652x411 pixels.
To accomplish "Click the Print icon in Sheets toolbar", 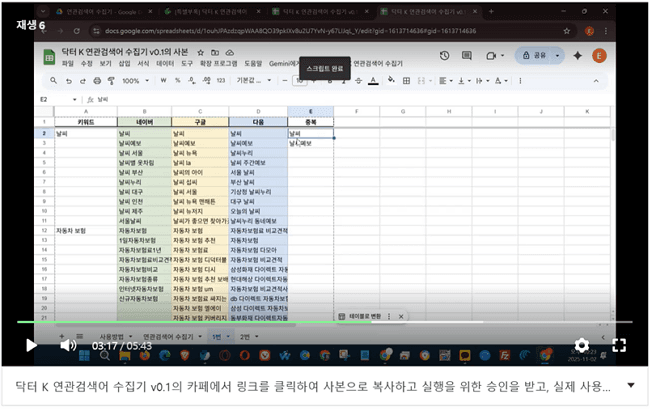I will pos(96,81).
